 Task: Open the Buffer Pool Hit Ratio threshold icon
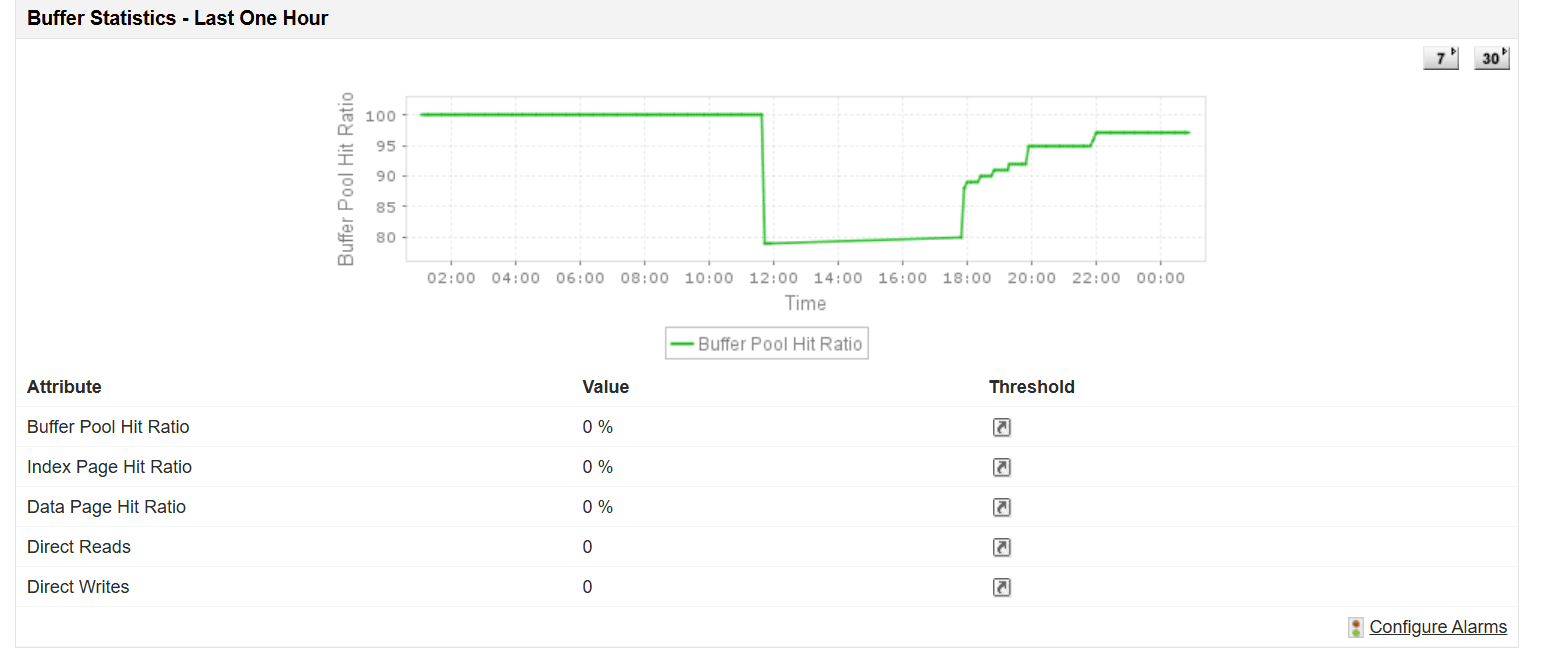[x=1002, y=427]
